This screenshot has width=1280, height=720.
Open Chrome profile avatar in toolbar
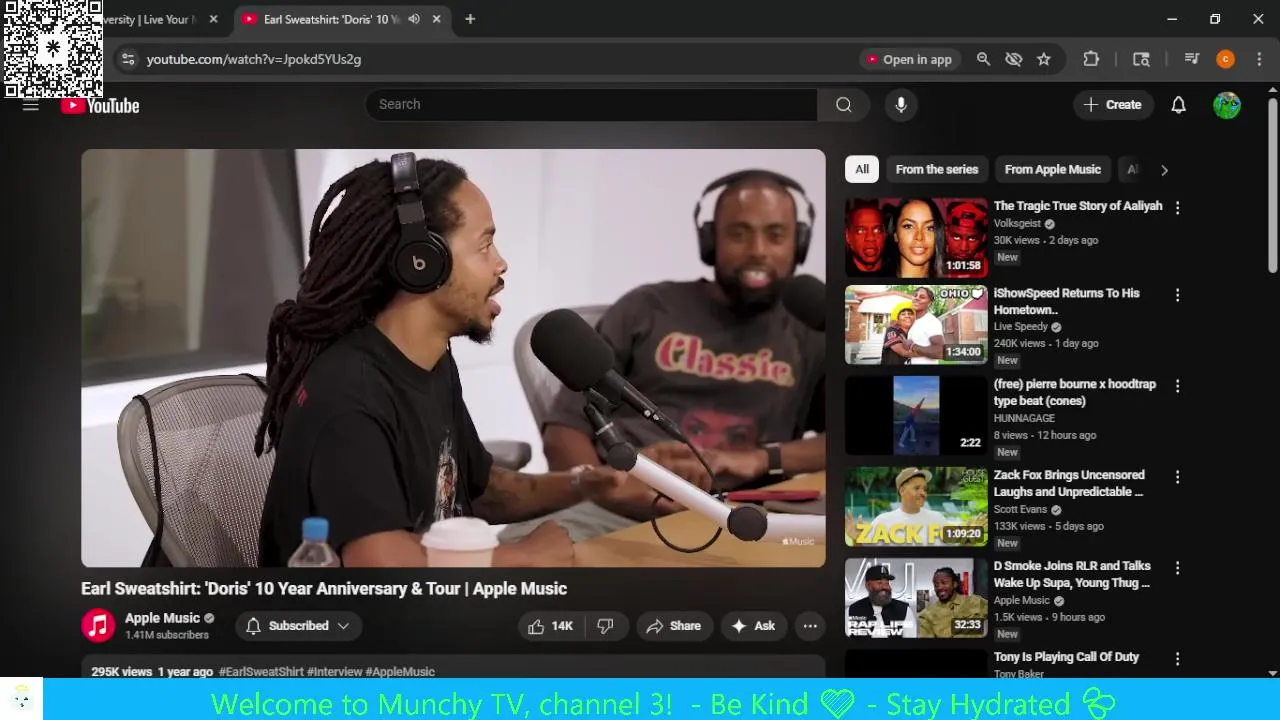1225,59
